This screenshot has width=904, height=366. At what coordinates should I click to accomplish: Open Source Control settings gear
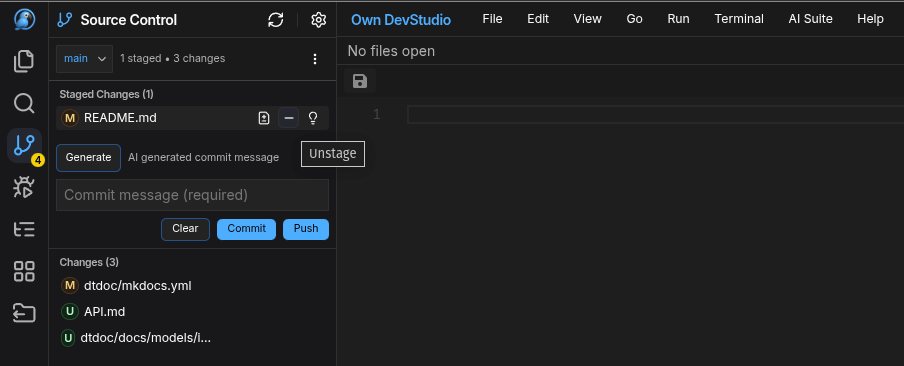(318, 20)
